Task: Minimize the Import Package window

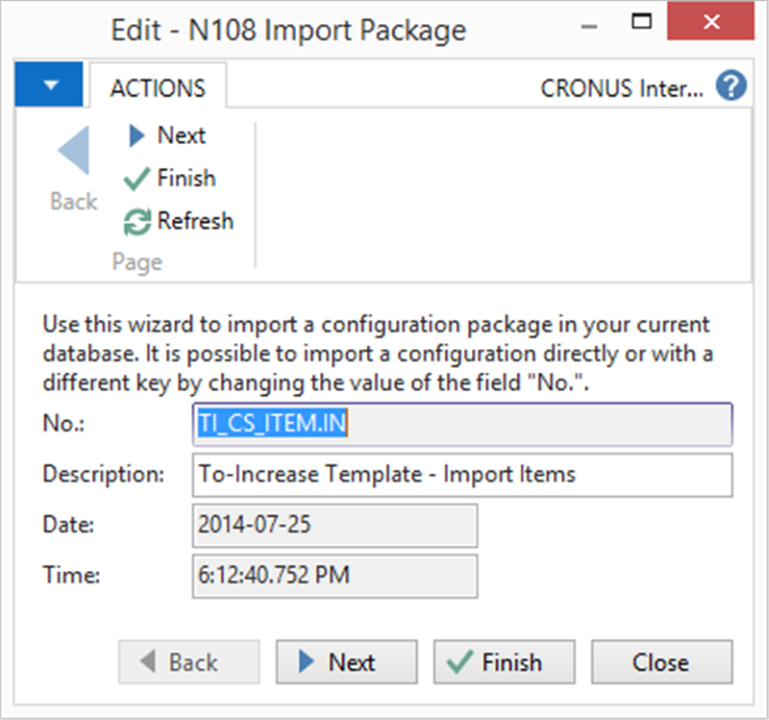Action: [x=589, y=26]
